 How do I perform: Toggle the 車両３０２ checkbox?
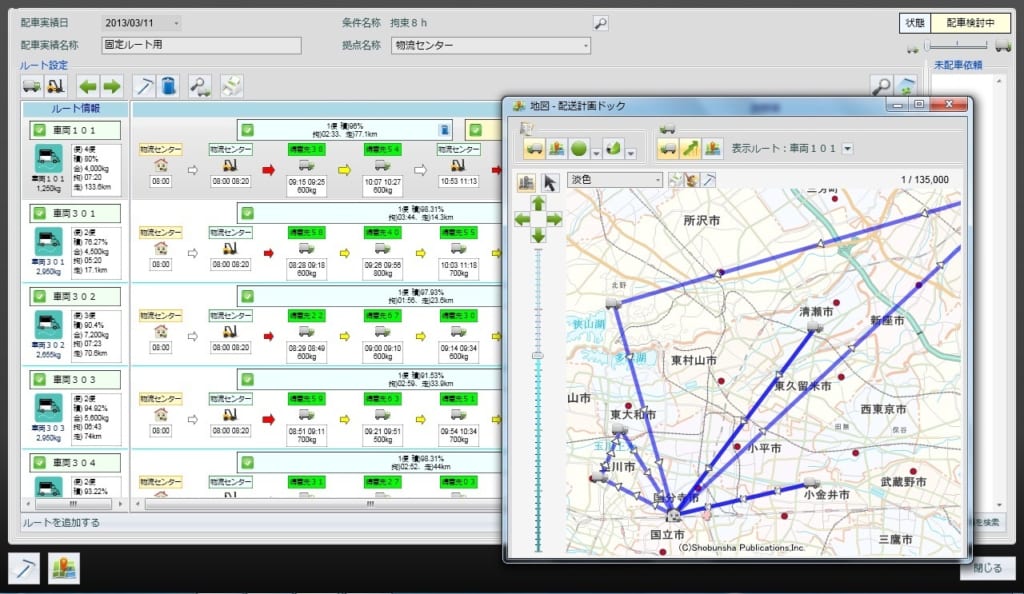click(x=39, y=296)
